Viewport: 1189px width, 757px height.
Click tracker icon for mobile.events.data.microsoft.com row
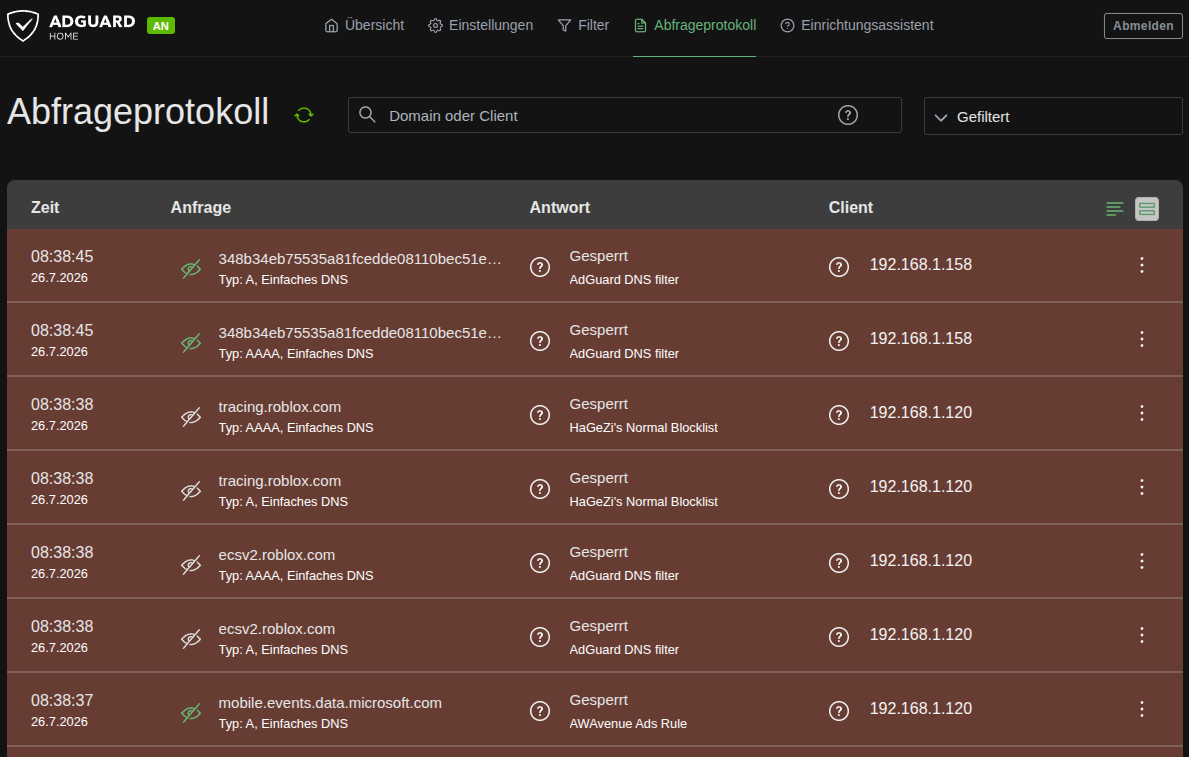click(191, 712)
